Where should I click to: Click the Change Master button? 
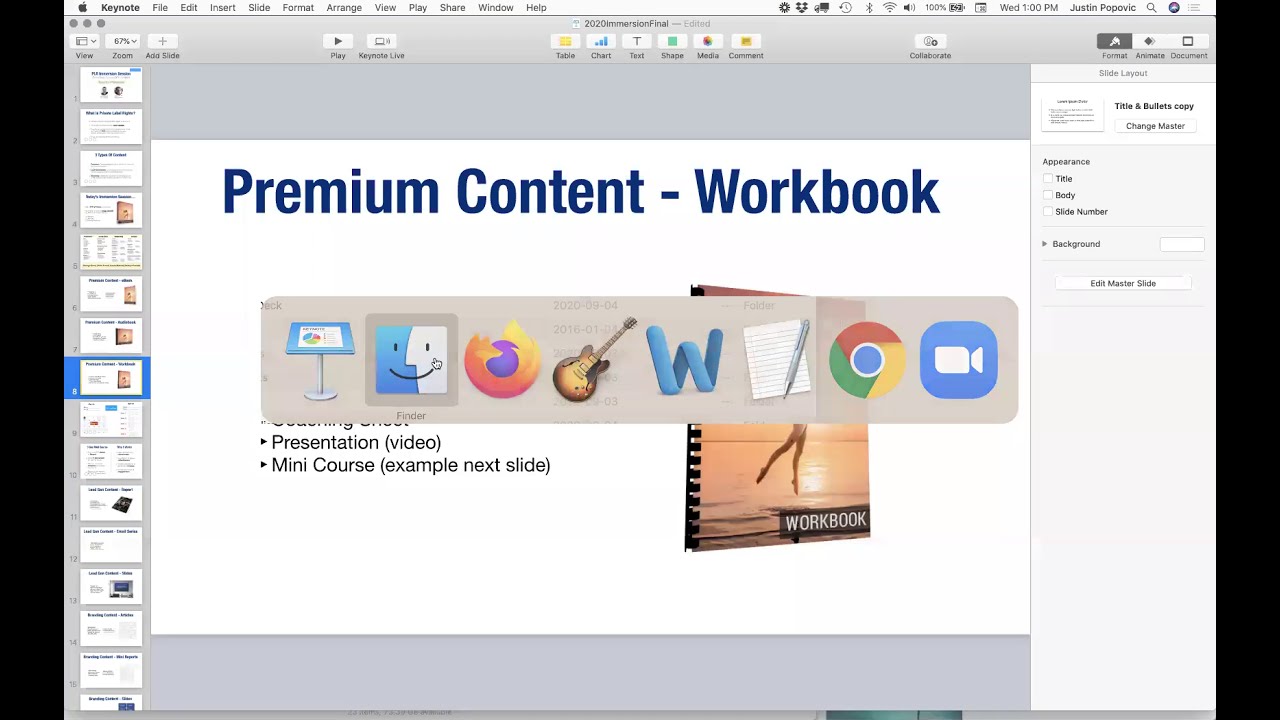[1155, 126]
